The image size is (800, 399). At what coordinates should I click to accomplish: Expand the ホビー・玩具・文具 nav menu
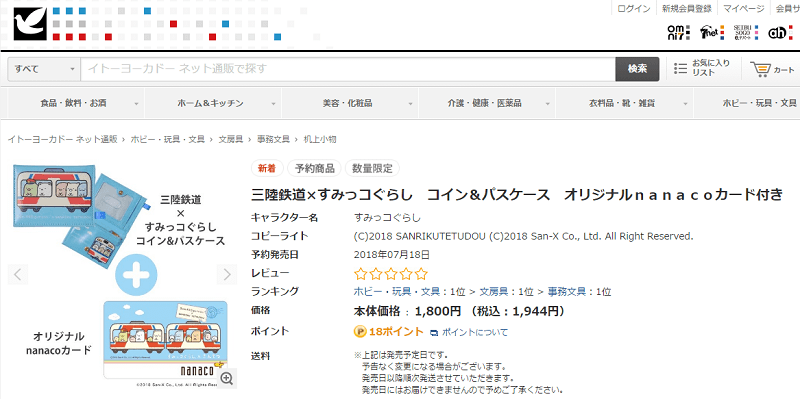tap(747, 104)
